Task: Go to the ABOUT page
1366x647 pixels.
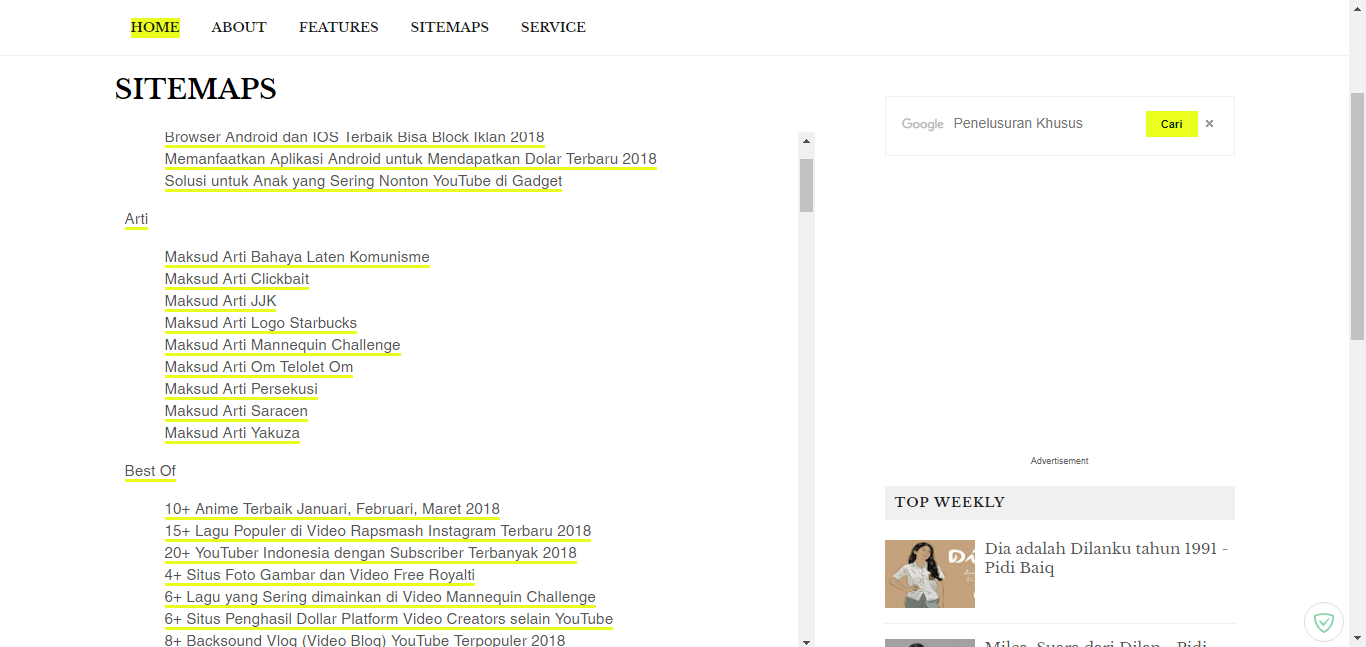Action: (239, 27)
